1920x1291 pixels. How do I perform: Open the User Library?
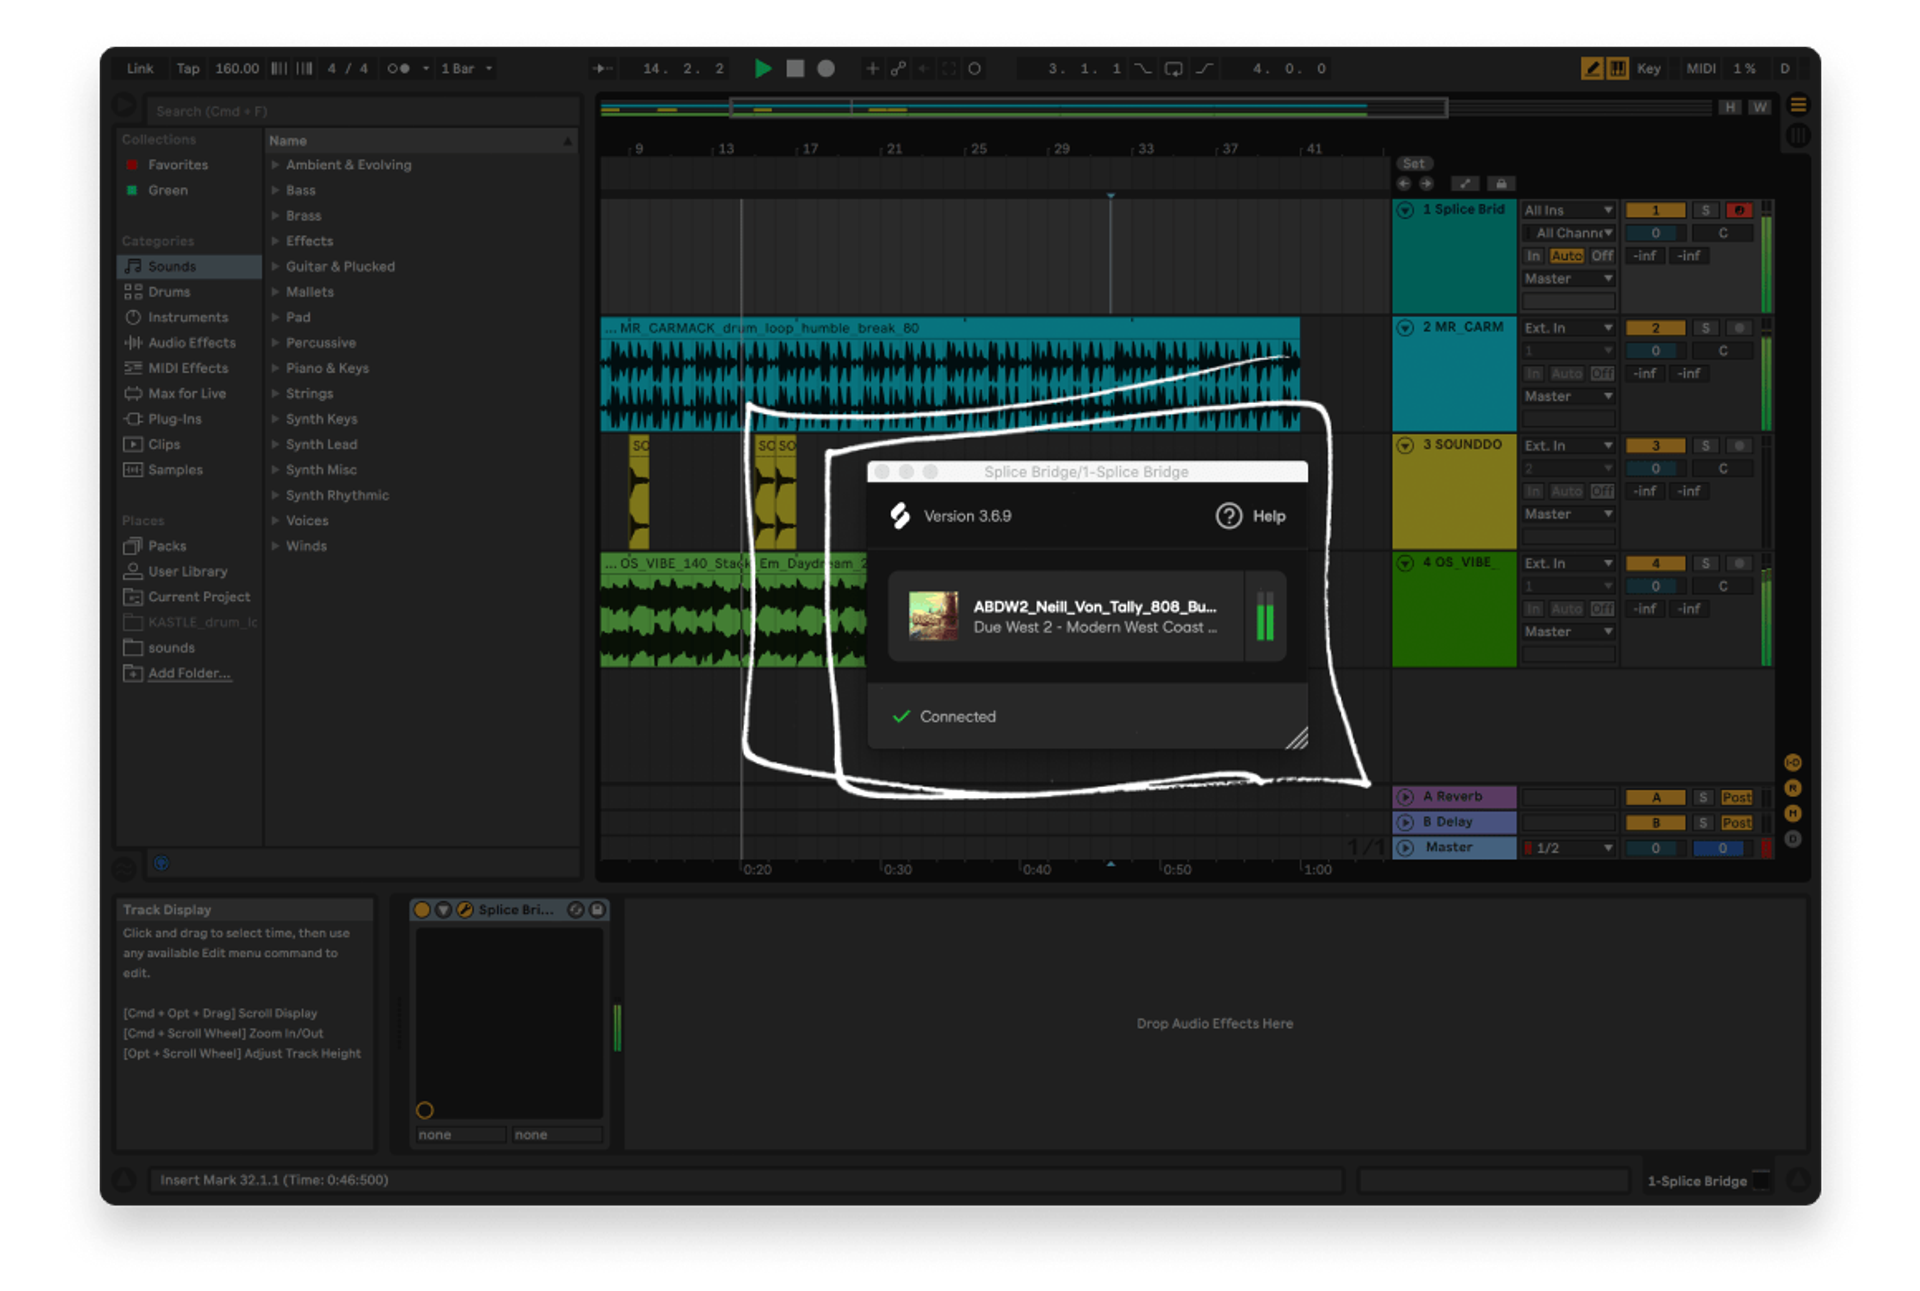pos(189,572)
